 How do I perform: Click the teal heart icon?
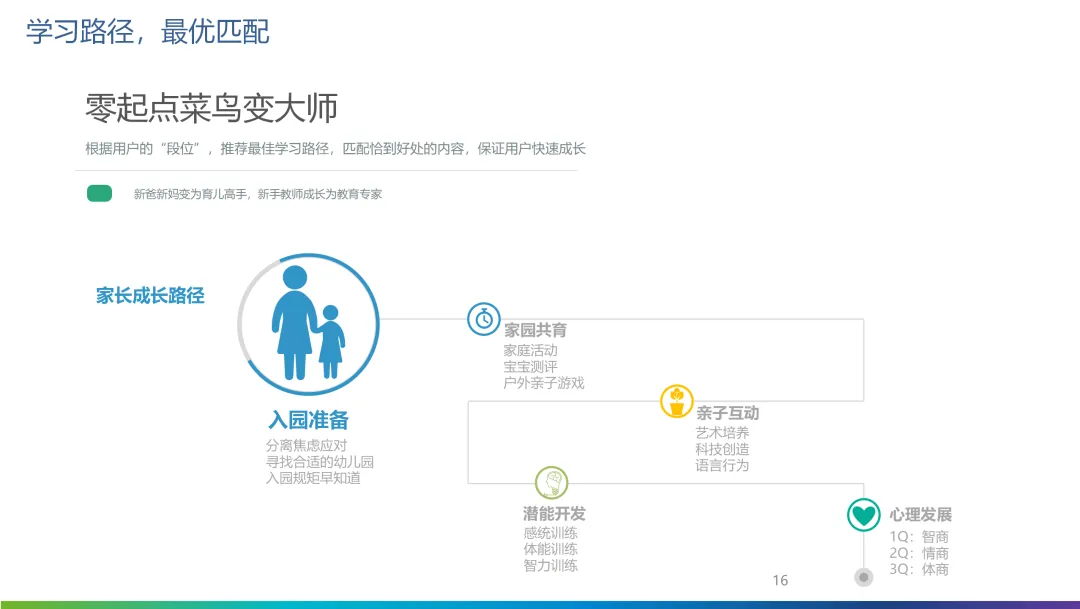click(x=863, y=515)
